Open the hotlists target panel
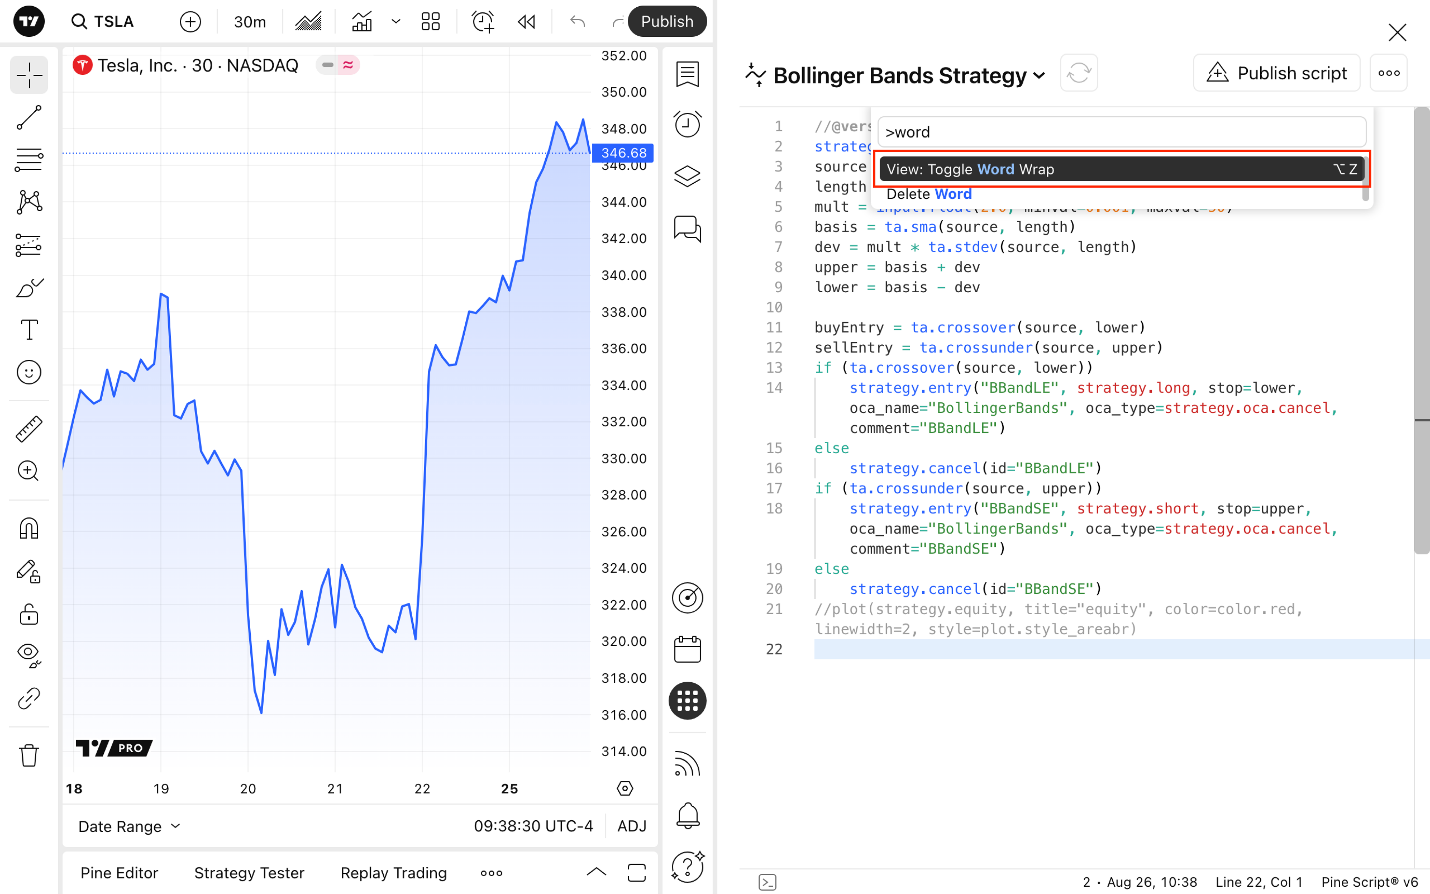 click(x=688, y=598)
